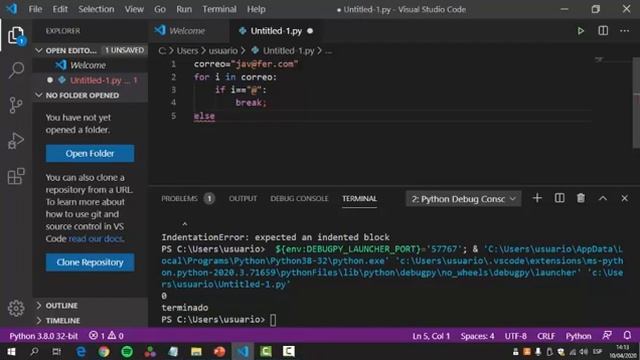
Task: Open the feedback icon in status bar
Action: [x=607, y=336]
